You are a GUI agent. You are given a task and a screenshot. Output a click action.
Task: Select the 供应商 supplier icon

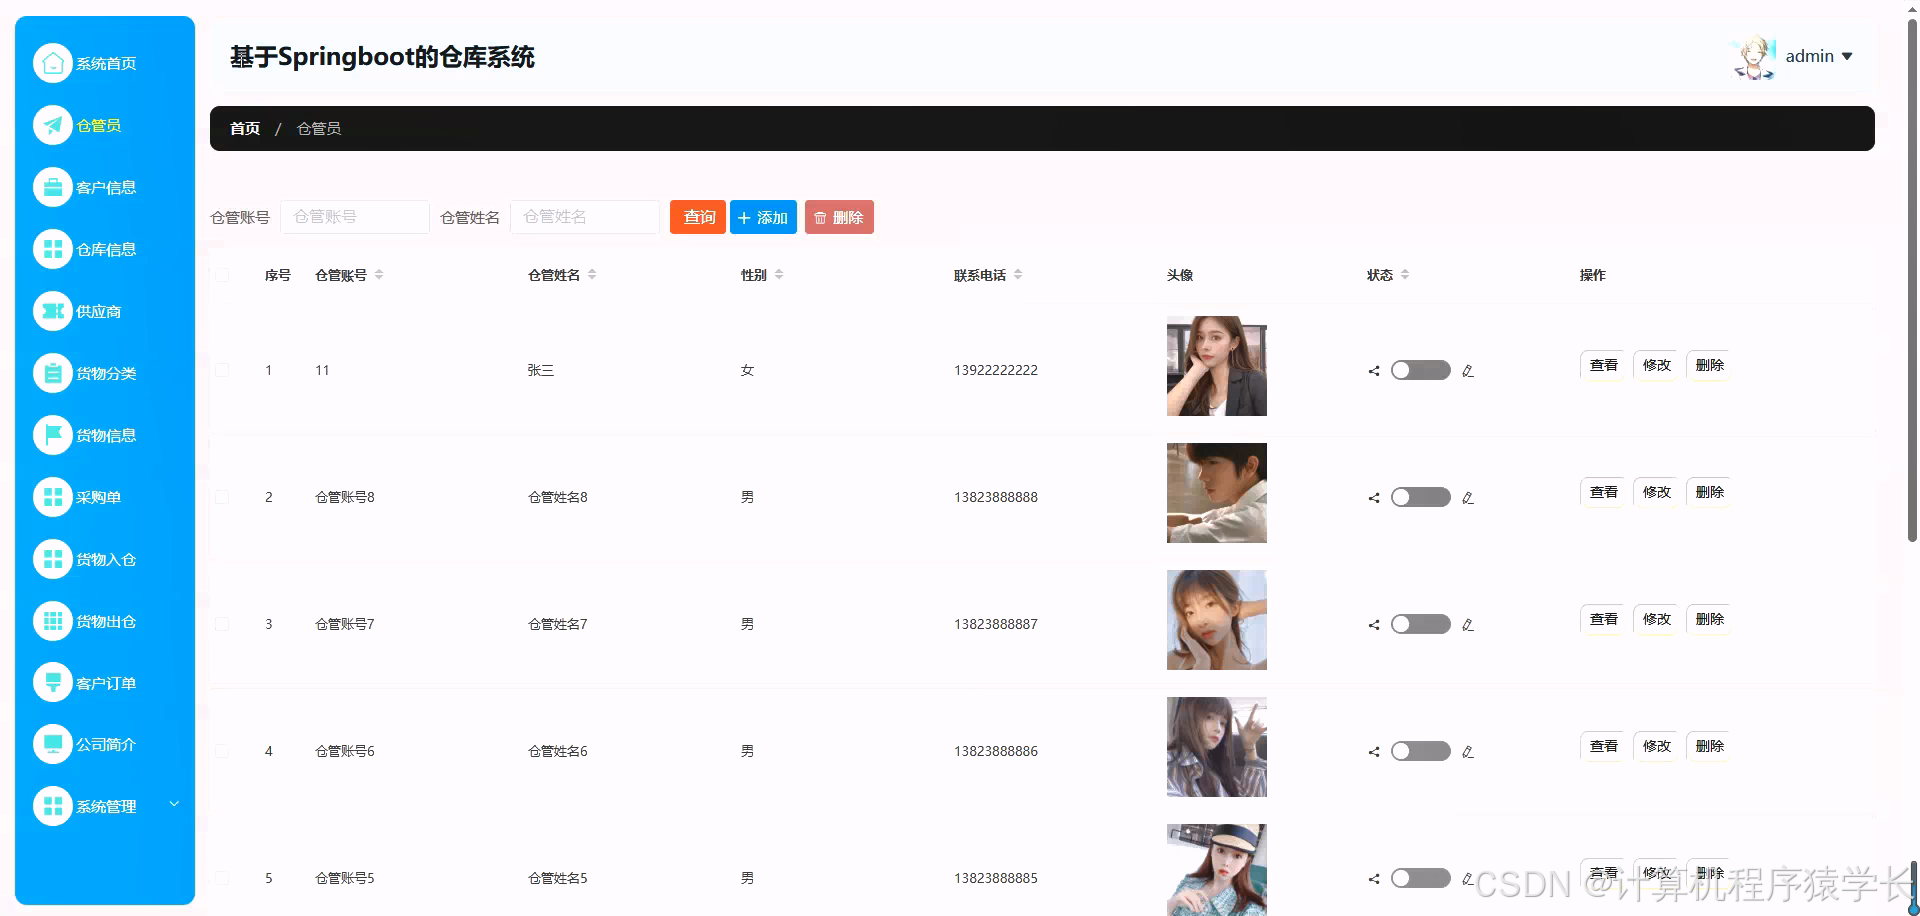(x=53, y=311)
